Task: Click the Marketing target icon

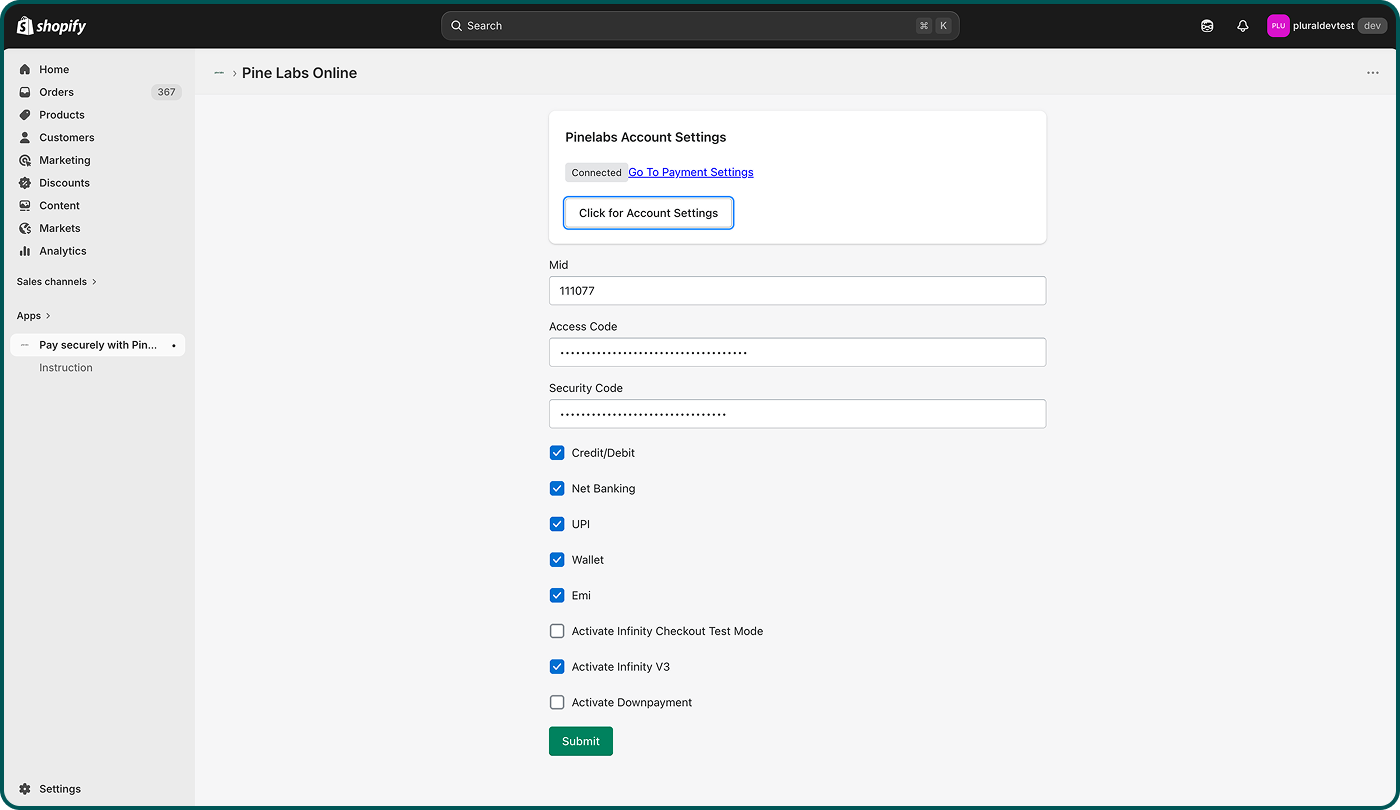Action: point(25,160)
